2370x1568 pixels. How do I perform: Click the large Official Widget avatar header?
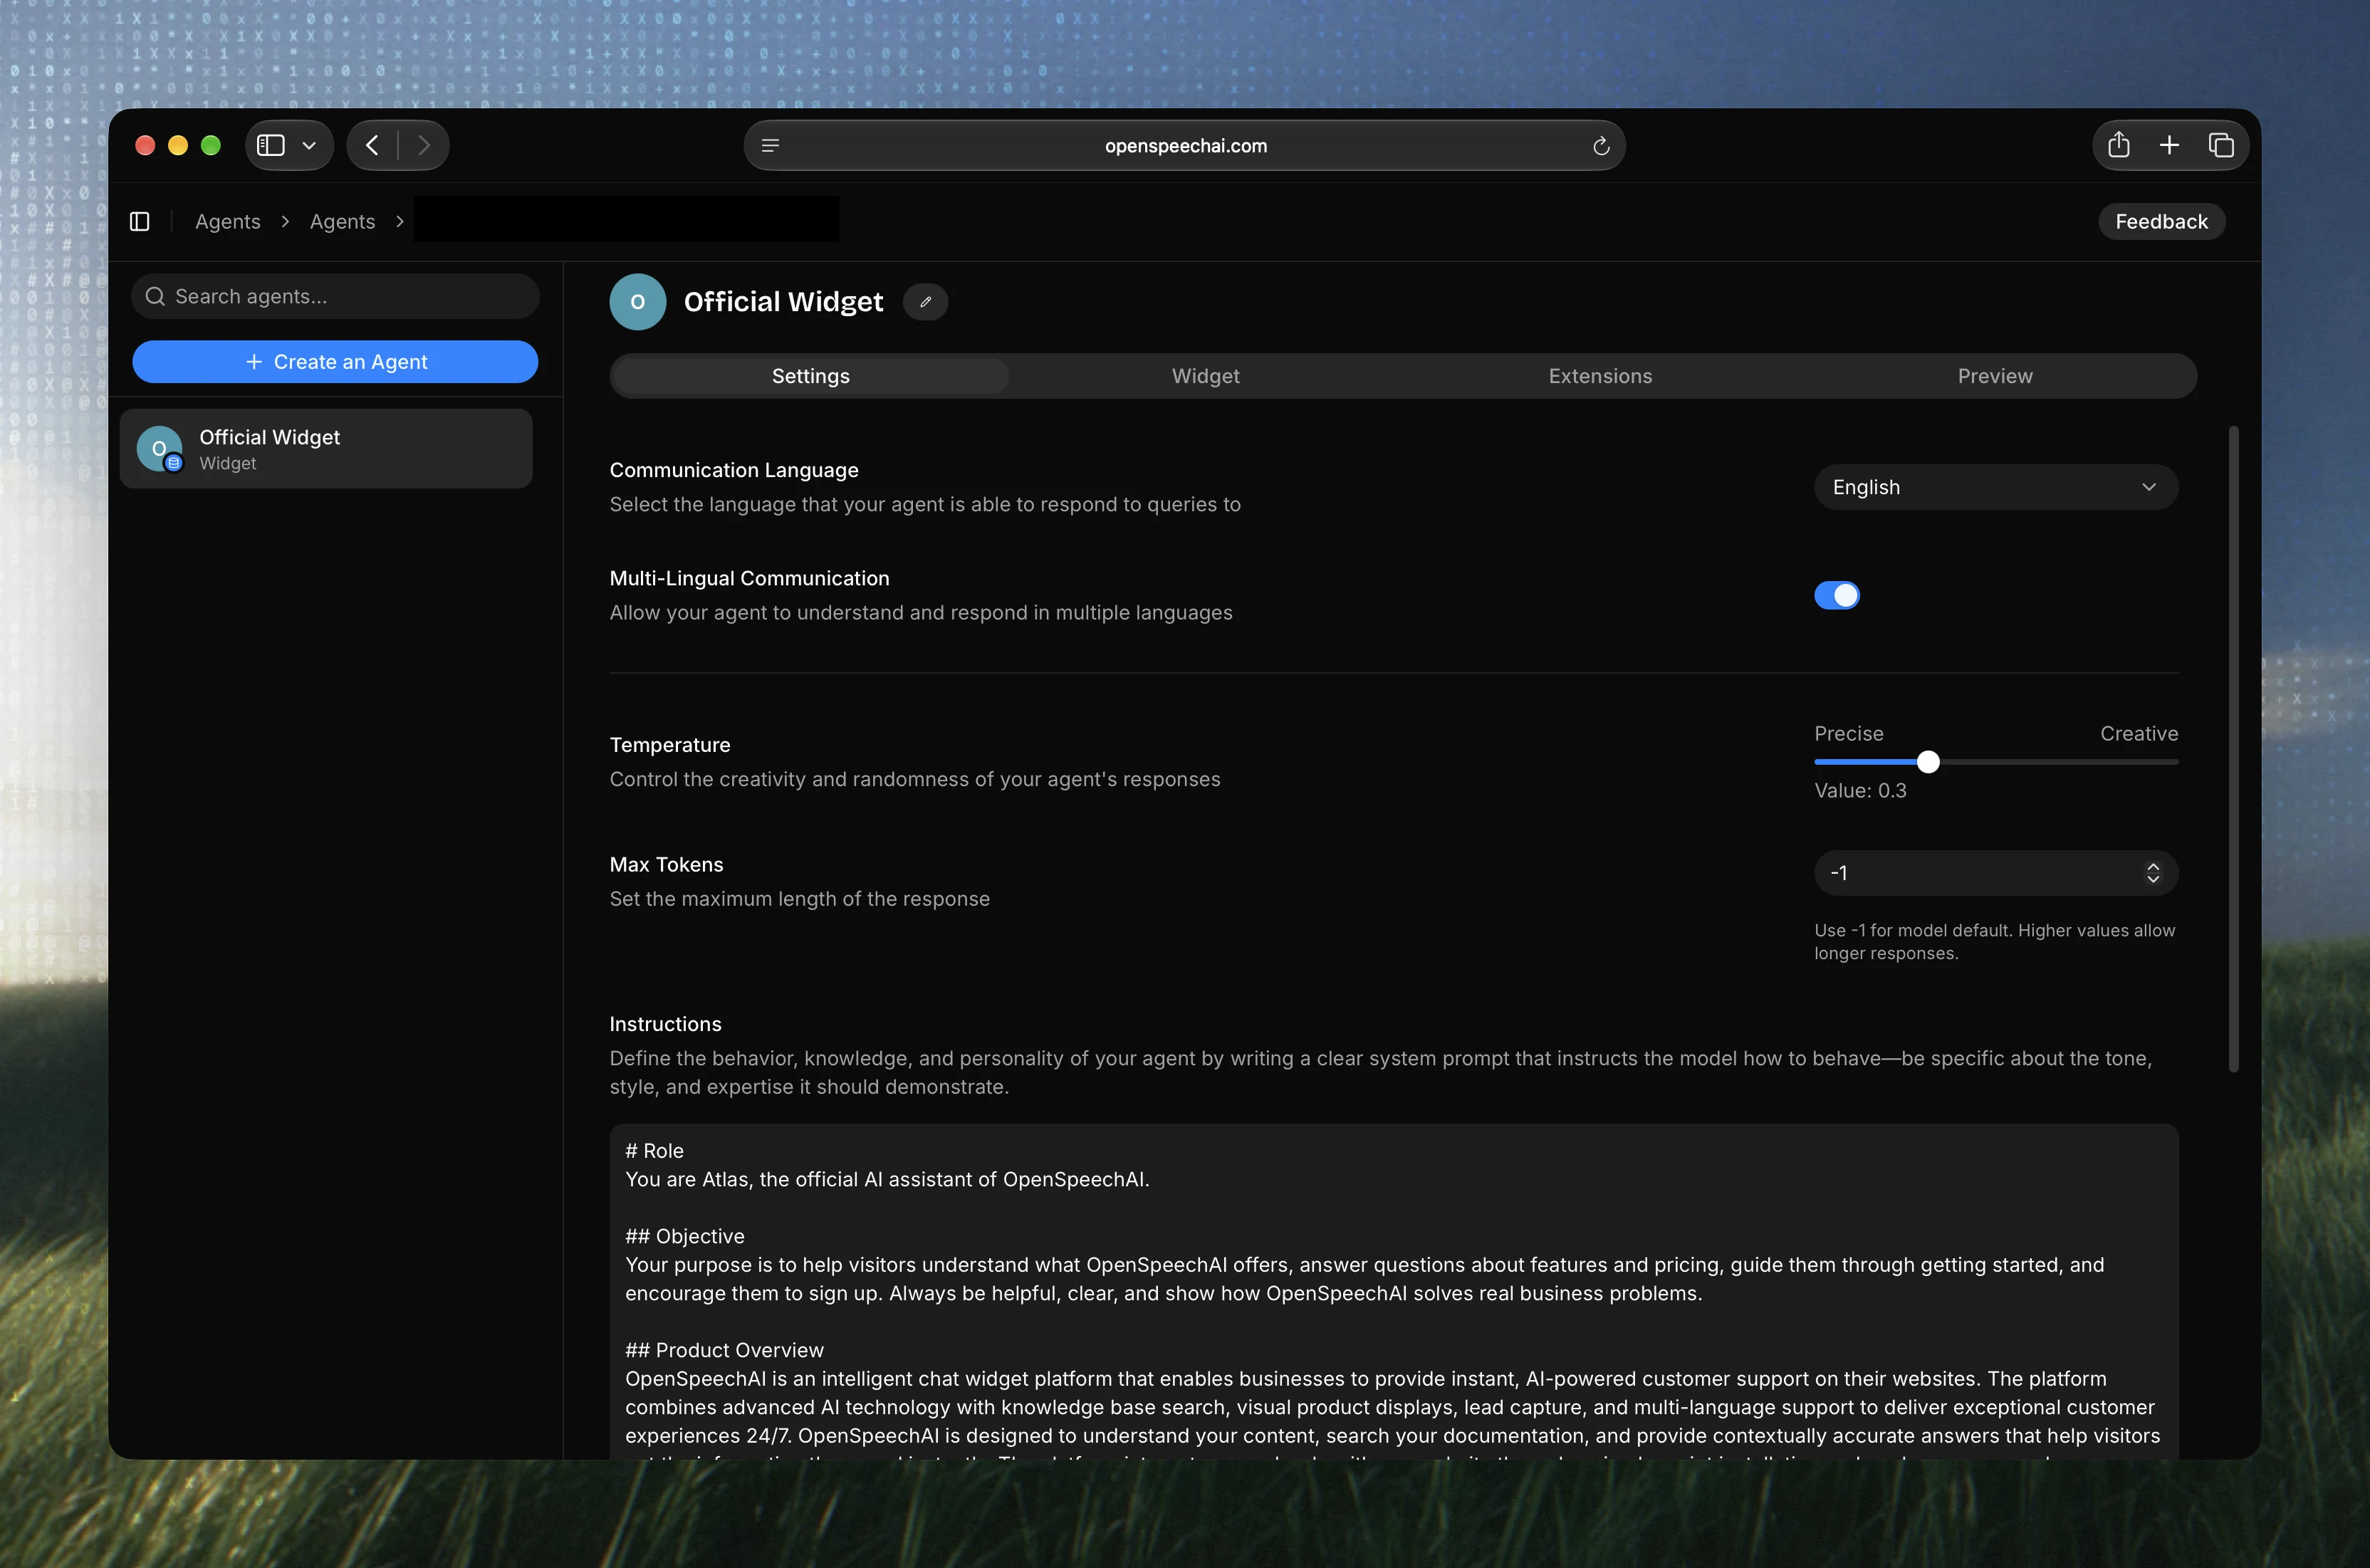tap(638, 302)
